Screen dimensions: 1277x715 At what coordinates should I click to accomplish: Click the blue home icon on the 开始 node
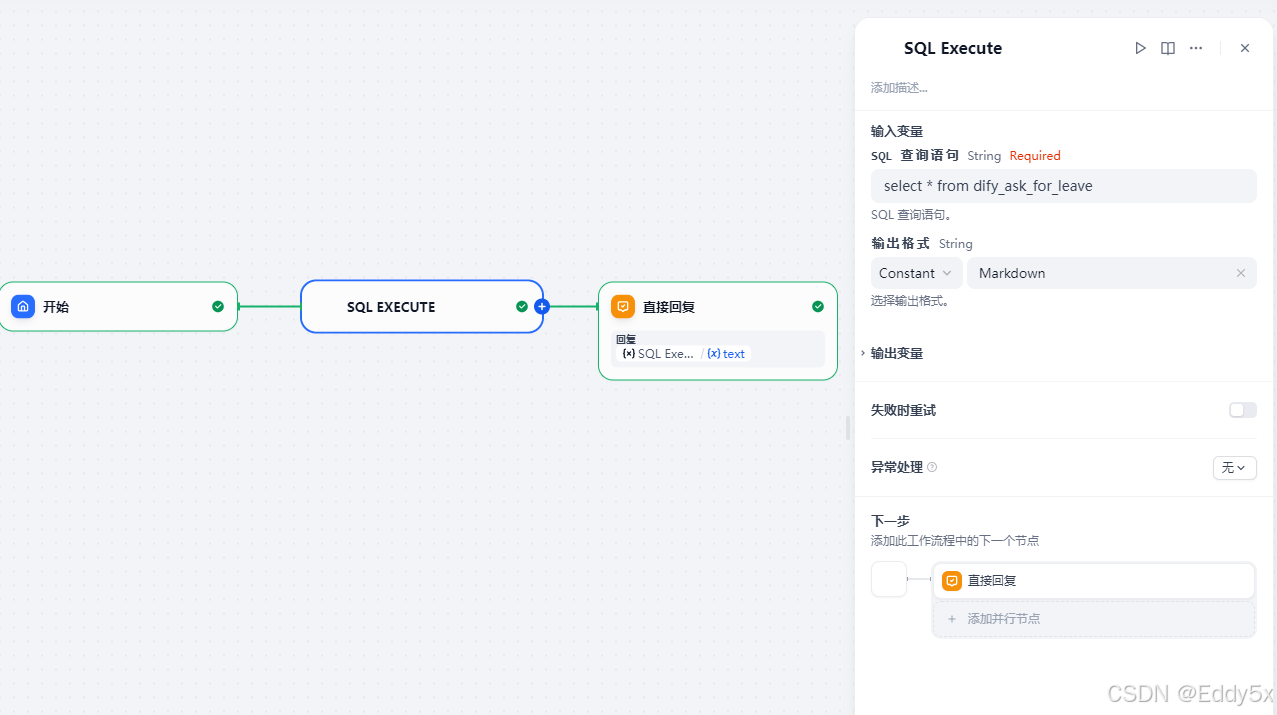[x=22, y=306]
